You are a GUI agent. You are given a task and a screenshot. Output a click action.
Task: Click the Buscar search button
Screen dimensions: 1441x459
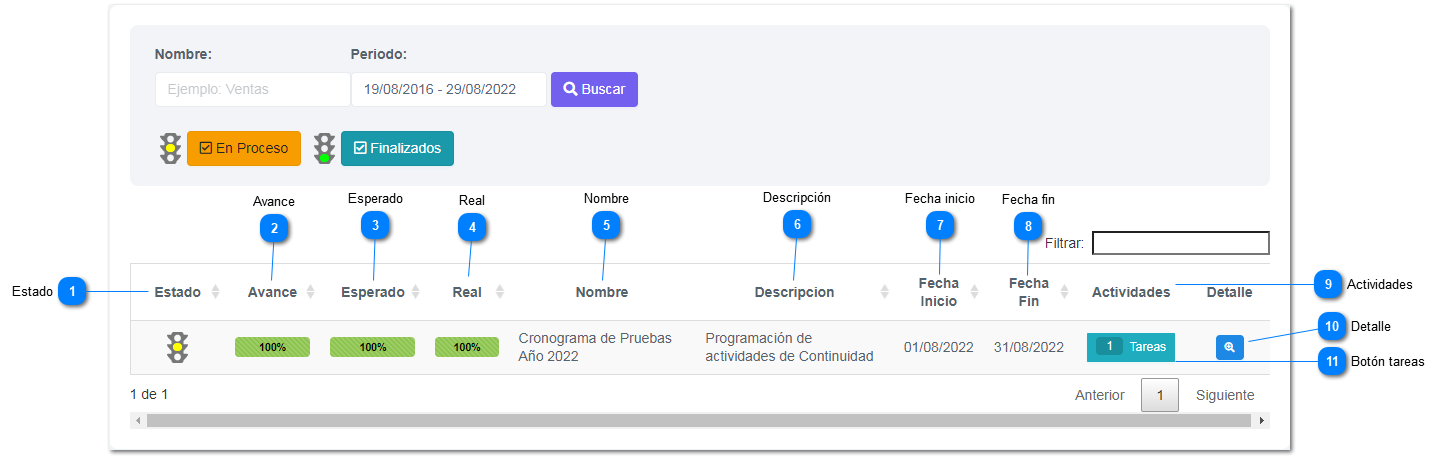tap(594, 89)
